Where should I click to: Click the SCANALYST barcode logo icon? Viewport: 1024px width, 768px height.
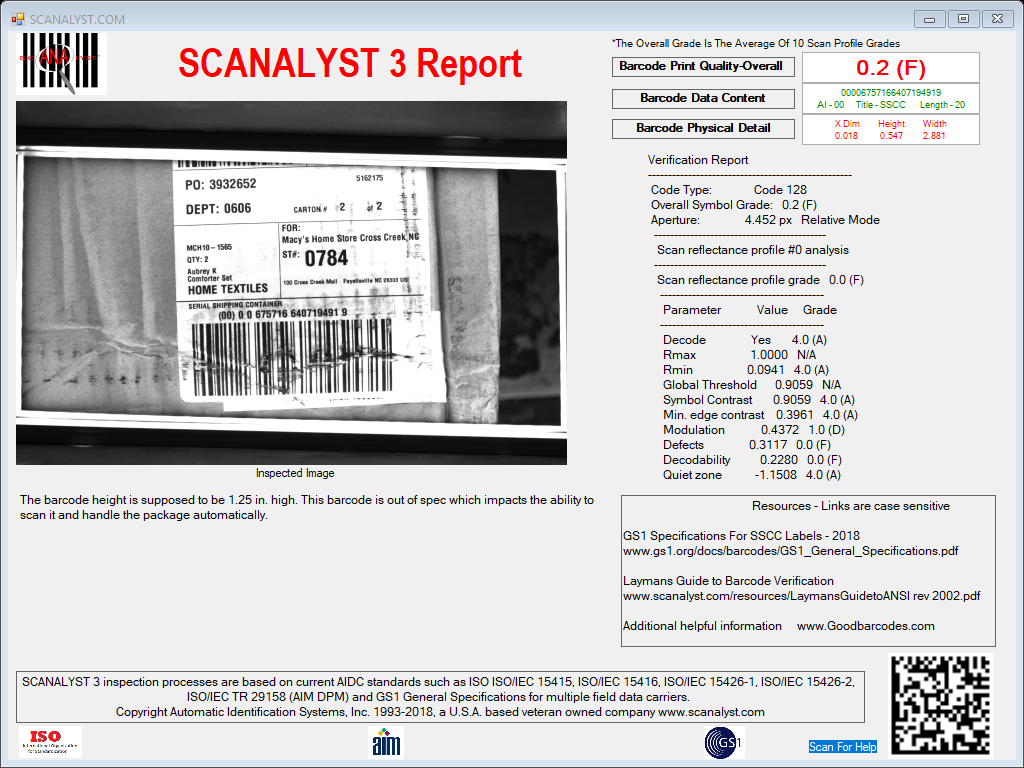point(61,63)
